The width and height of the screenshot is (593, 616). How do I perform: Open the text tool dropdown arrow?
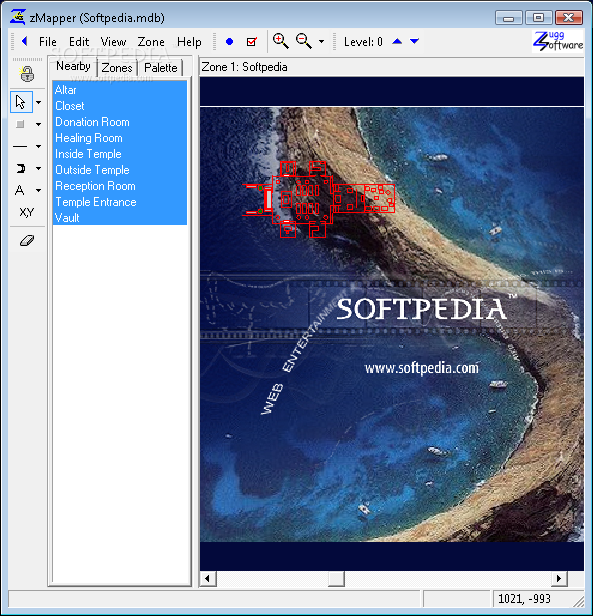click(39, 191)
